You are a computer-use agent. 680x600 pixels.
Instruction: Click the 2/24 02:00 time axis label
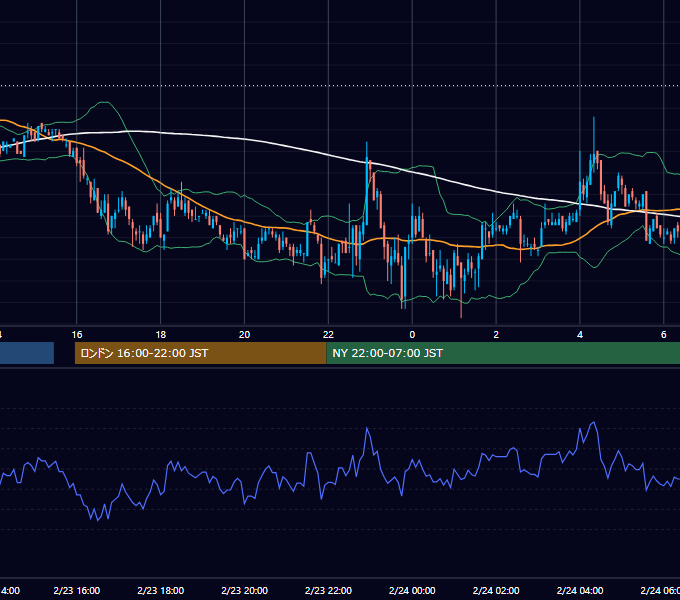coord(496,590)
